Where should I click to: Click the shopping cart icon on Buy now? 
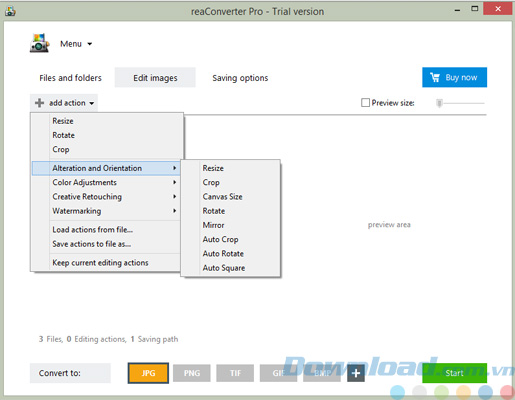[435, 77]
